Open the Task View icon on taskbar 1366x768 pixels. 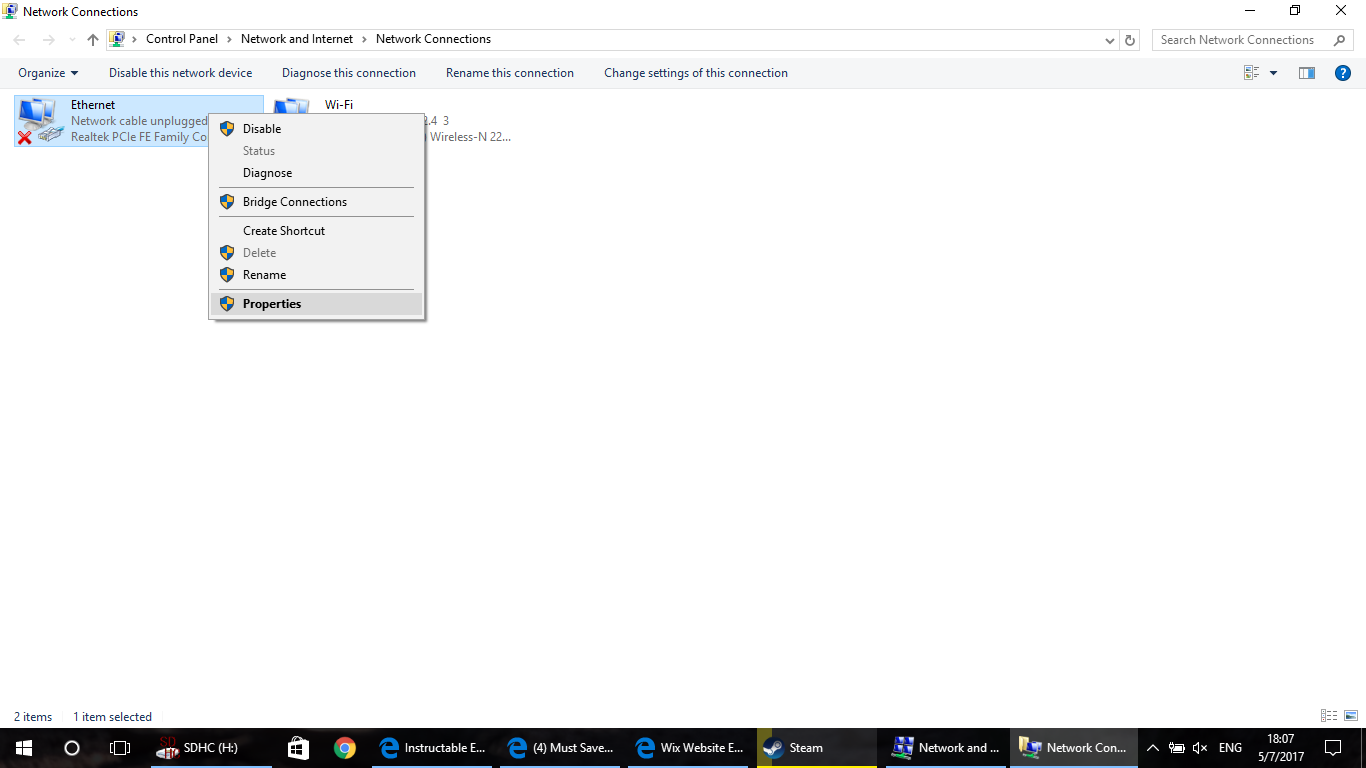click(x=119, y=747)
